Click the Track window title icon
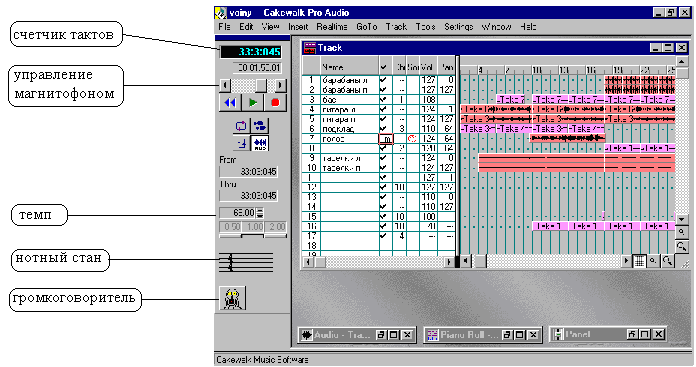 coord(309,48)
